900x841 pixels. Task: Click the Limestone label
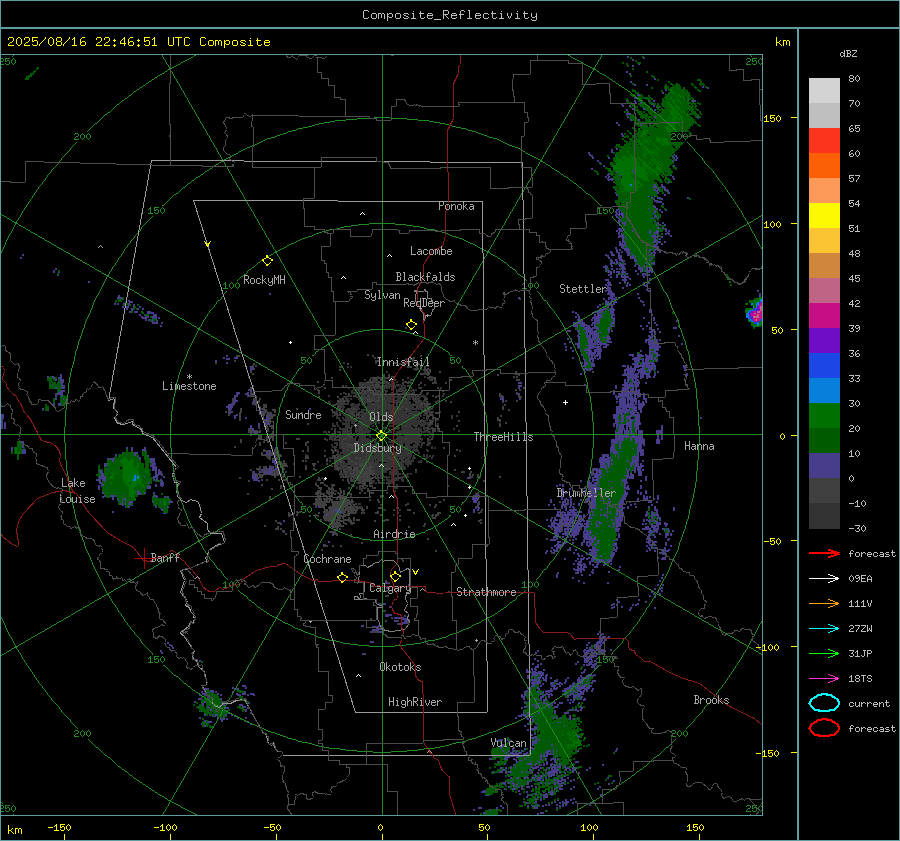click(189, 386)
